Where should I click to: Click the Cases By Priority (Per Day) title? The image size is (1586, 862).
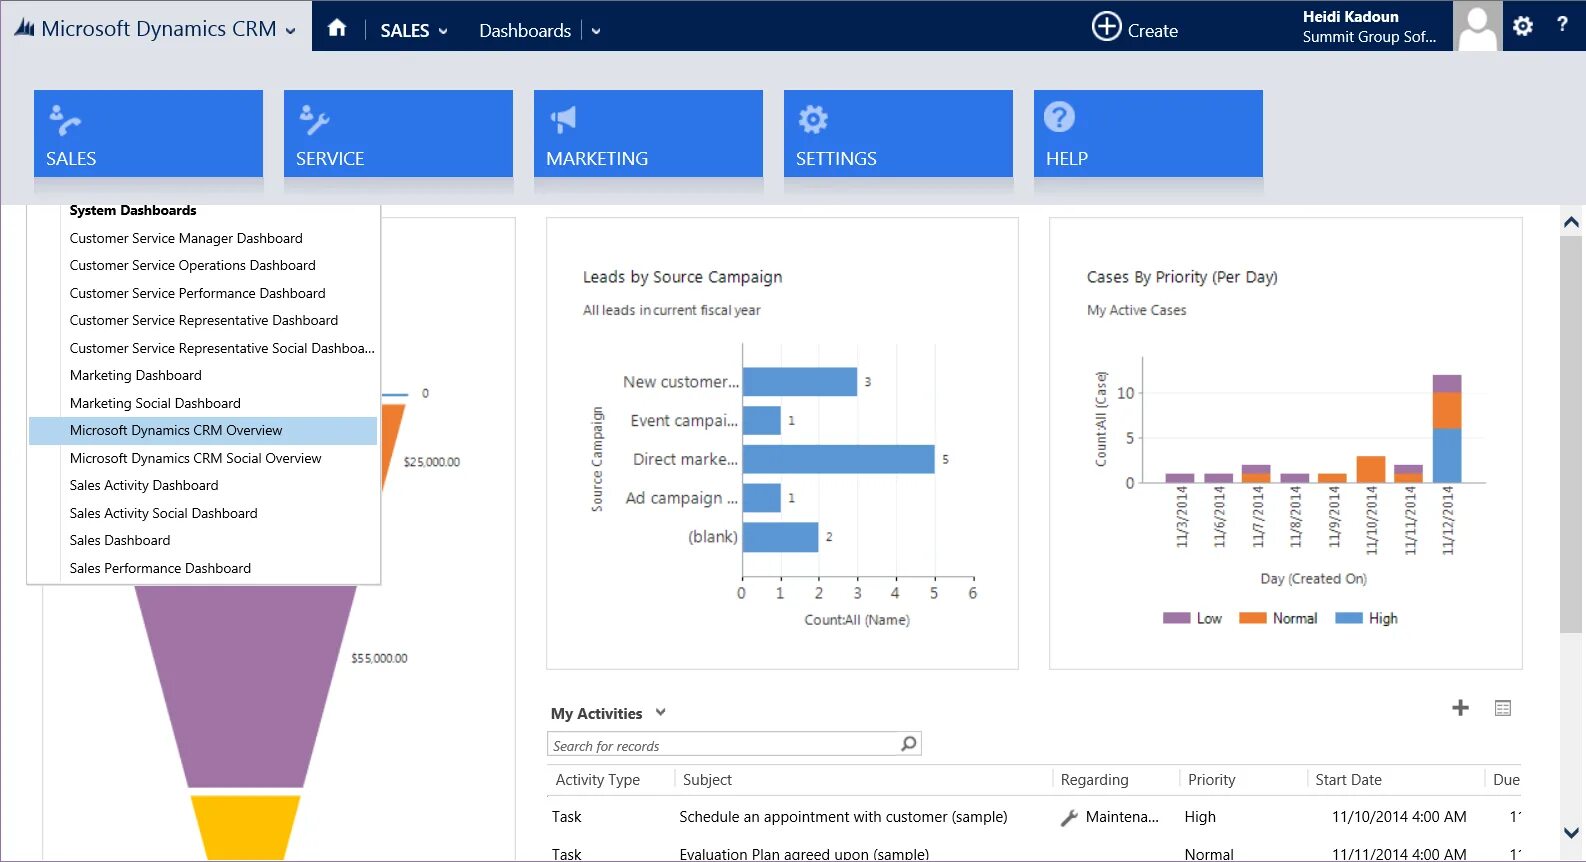(x=1182, y=277)
